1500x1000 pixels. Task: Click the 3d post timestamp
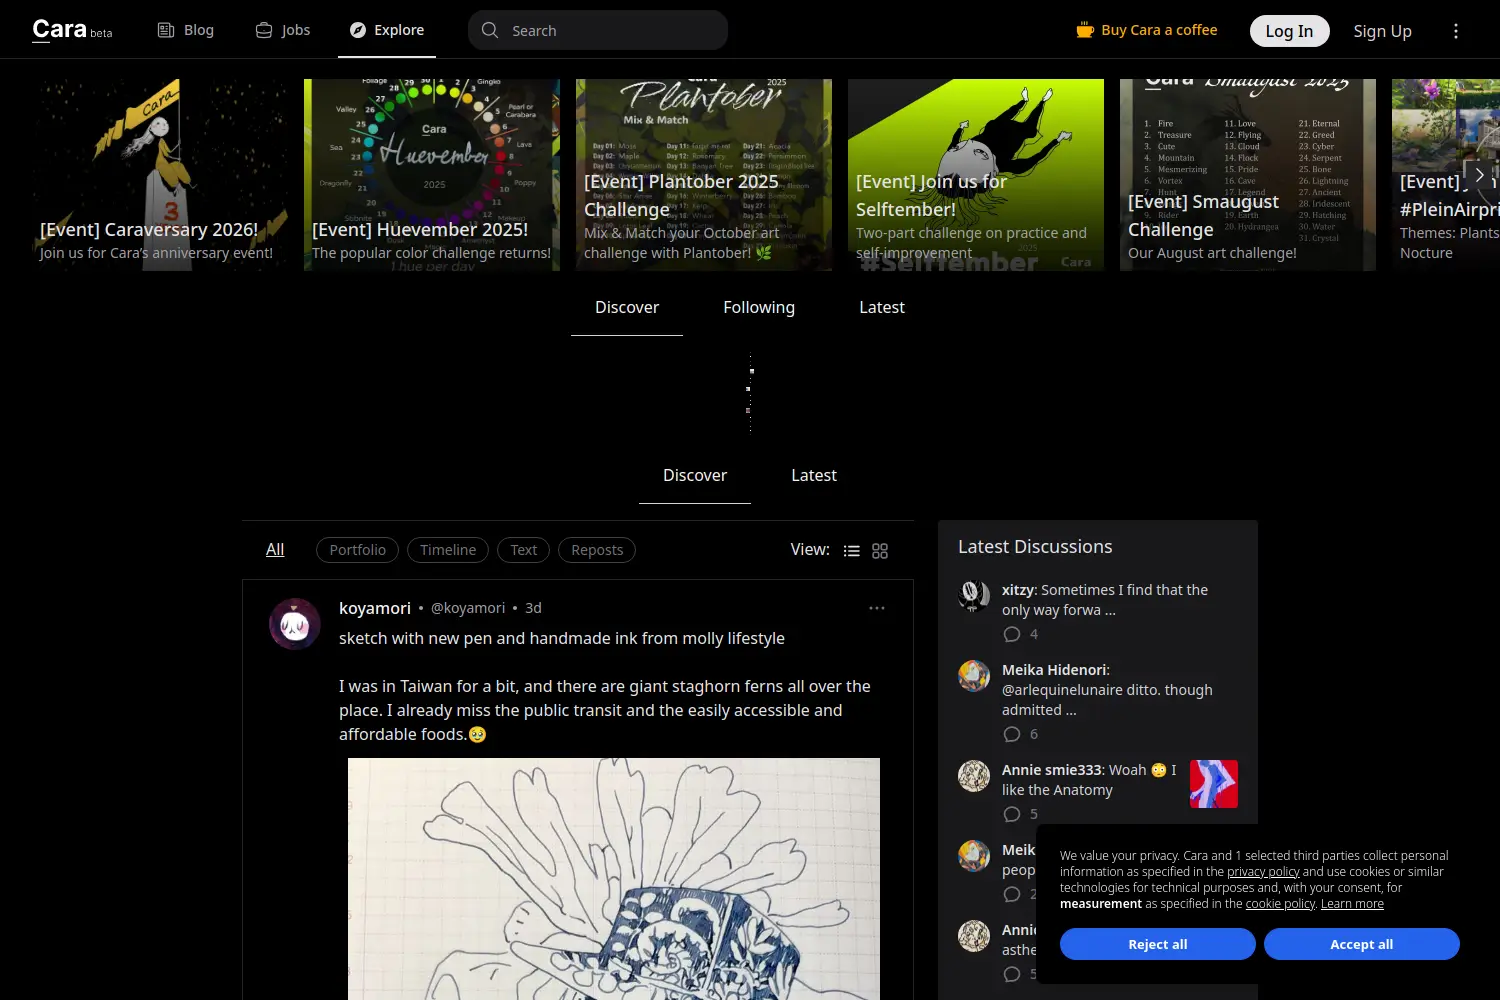533,608
